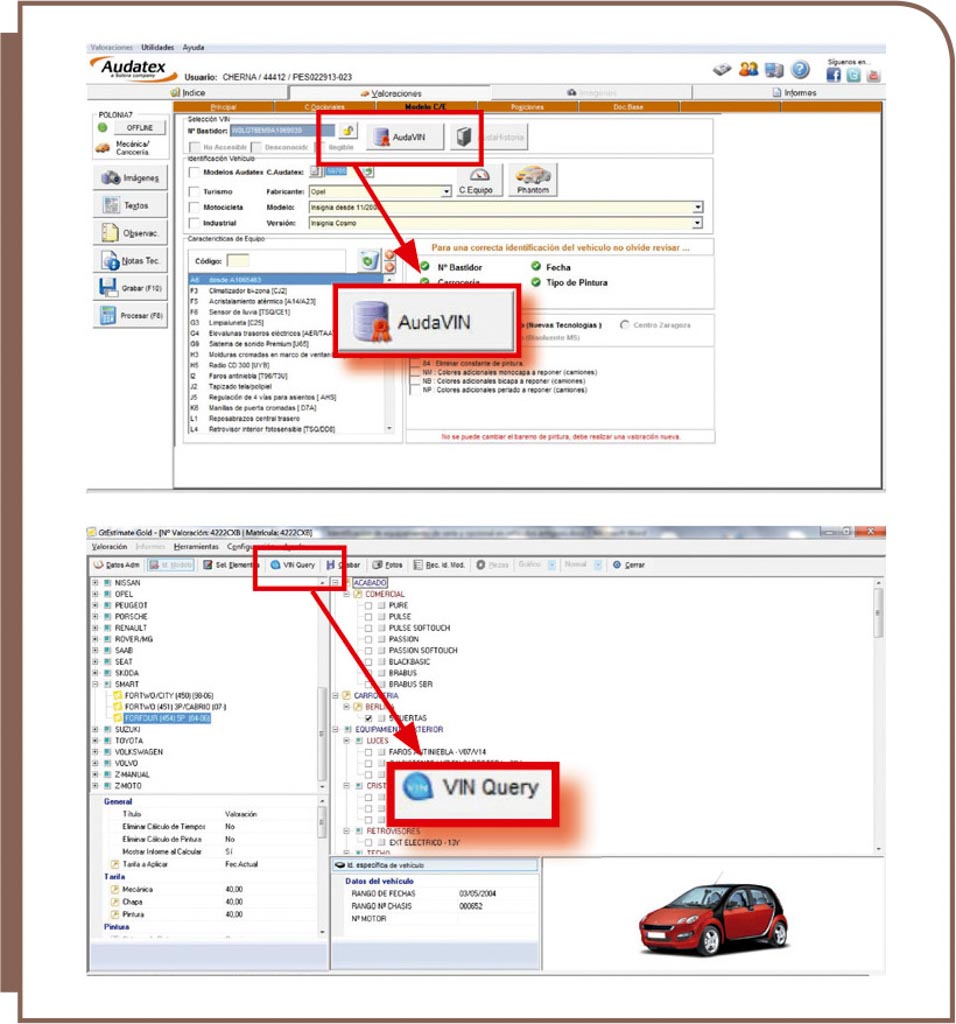This screenshot has width=956, height=1024.
Task: Click the OFFLINE button
Action: click(140, 128)
